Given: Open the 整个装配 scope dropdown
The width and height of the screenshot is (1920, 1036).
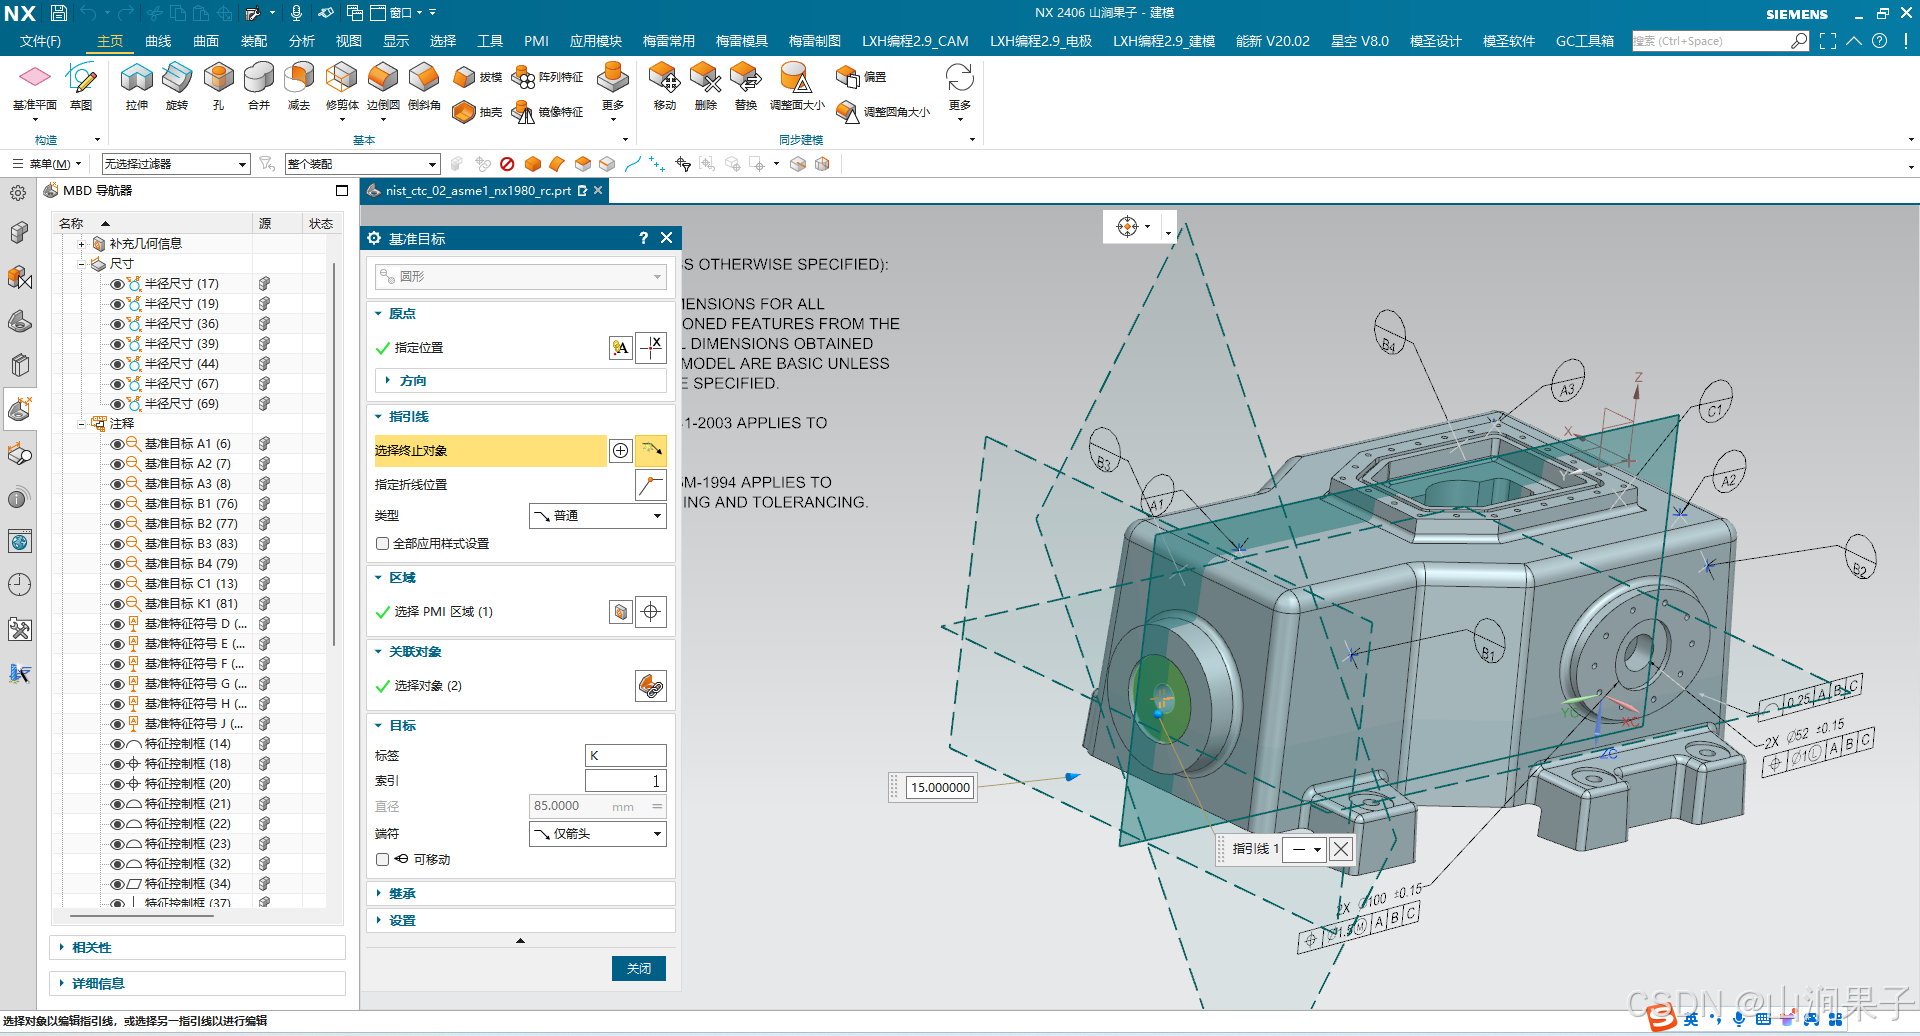Looking at the screenshot, I should point(362,164).
